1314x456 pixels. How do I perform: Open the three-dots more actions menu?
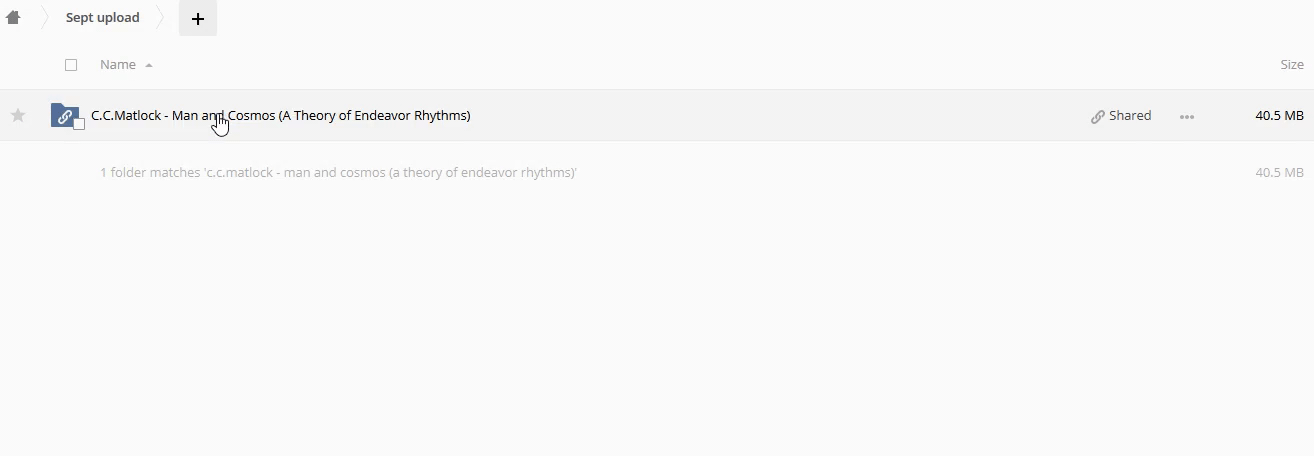[x=1187, y=116]
